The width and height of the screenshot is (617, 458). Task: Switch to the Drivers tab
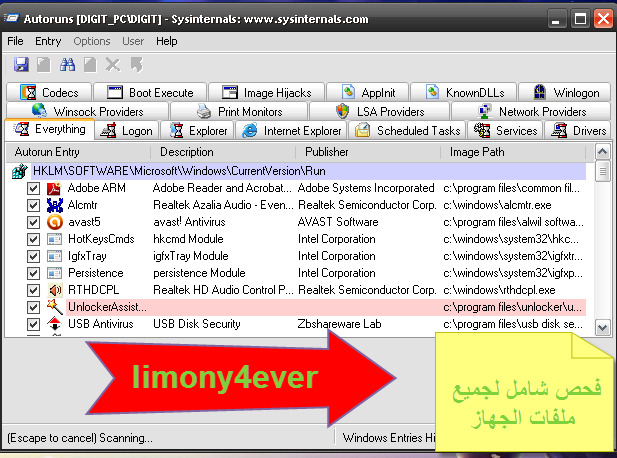578,131
